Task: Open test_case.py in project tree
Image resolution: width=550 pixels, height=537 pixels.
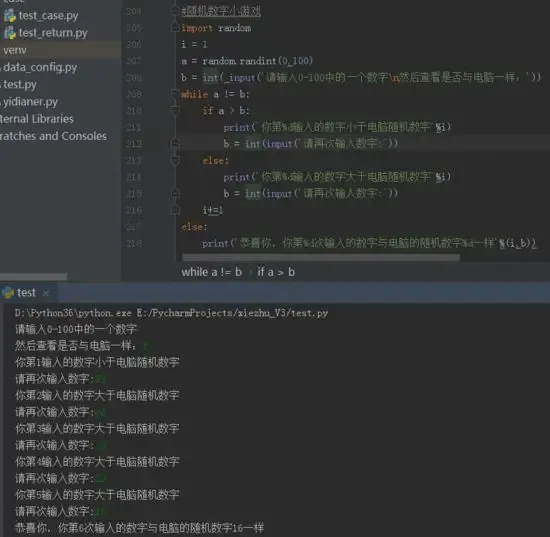Action: click(48, 16)
